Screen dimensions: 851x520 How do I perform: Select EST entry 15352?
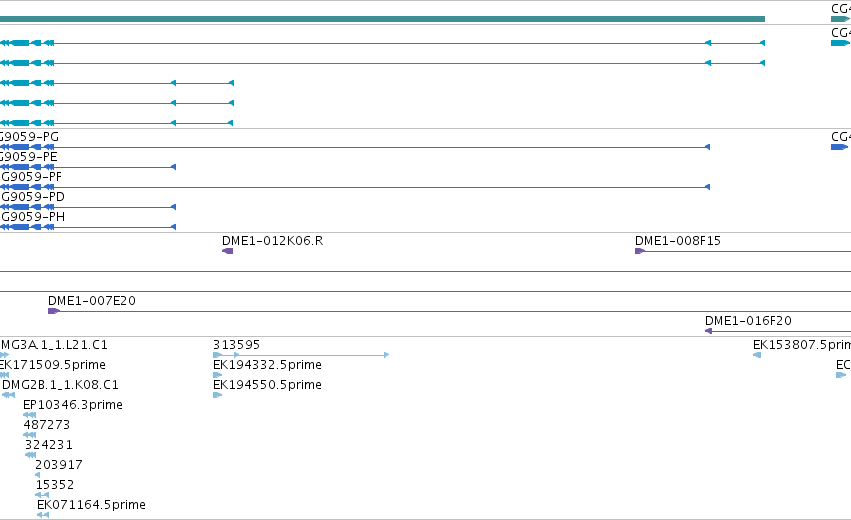coord(55,485)
